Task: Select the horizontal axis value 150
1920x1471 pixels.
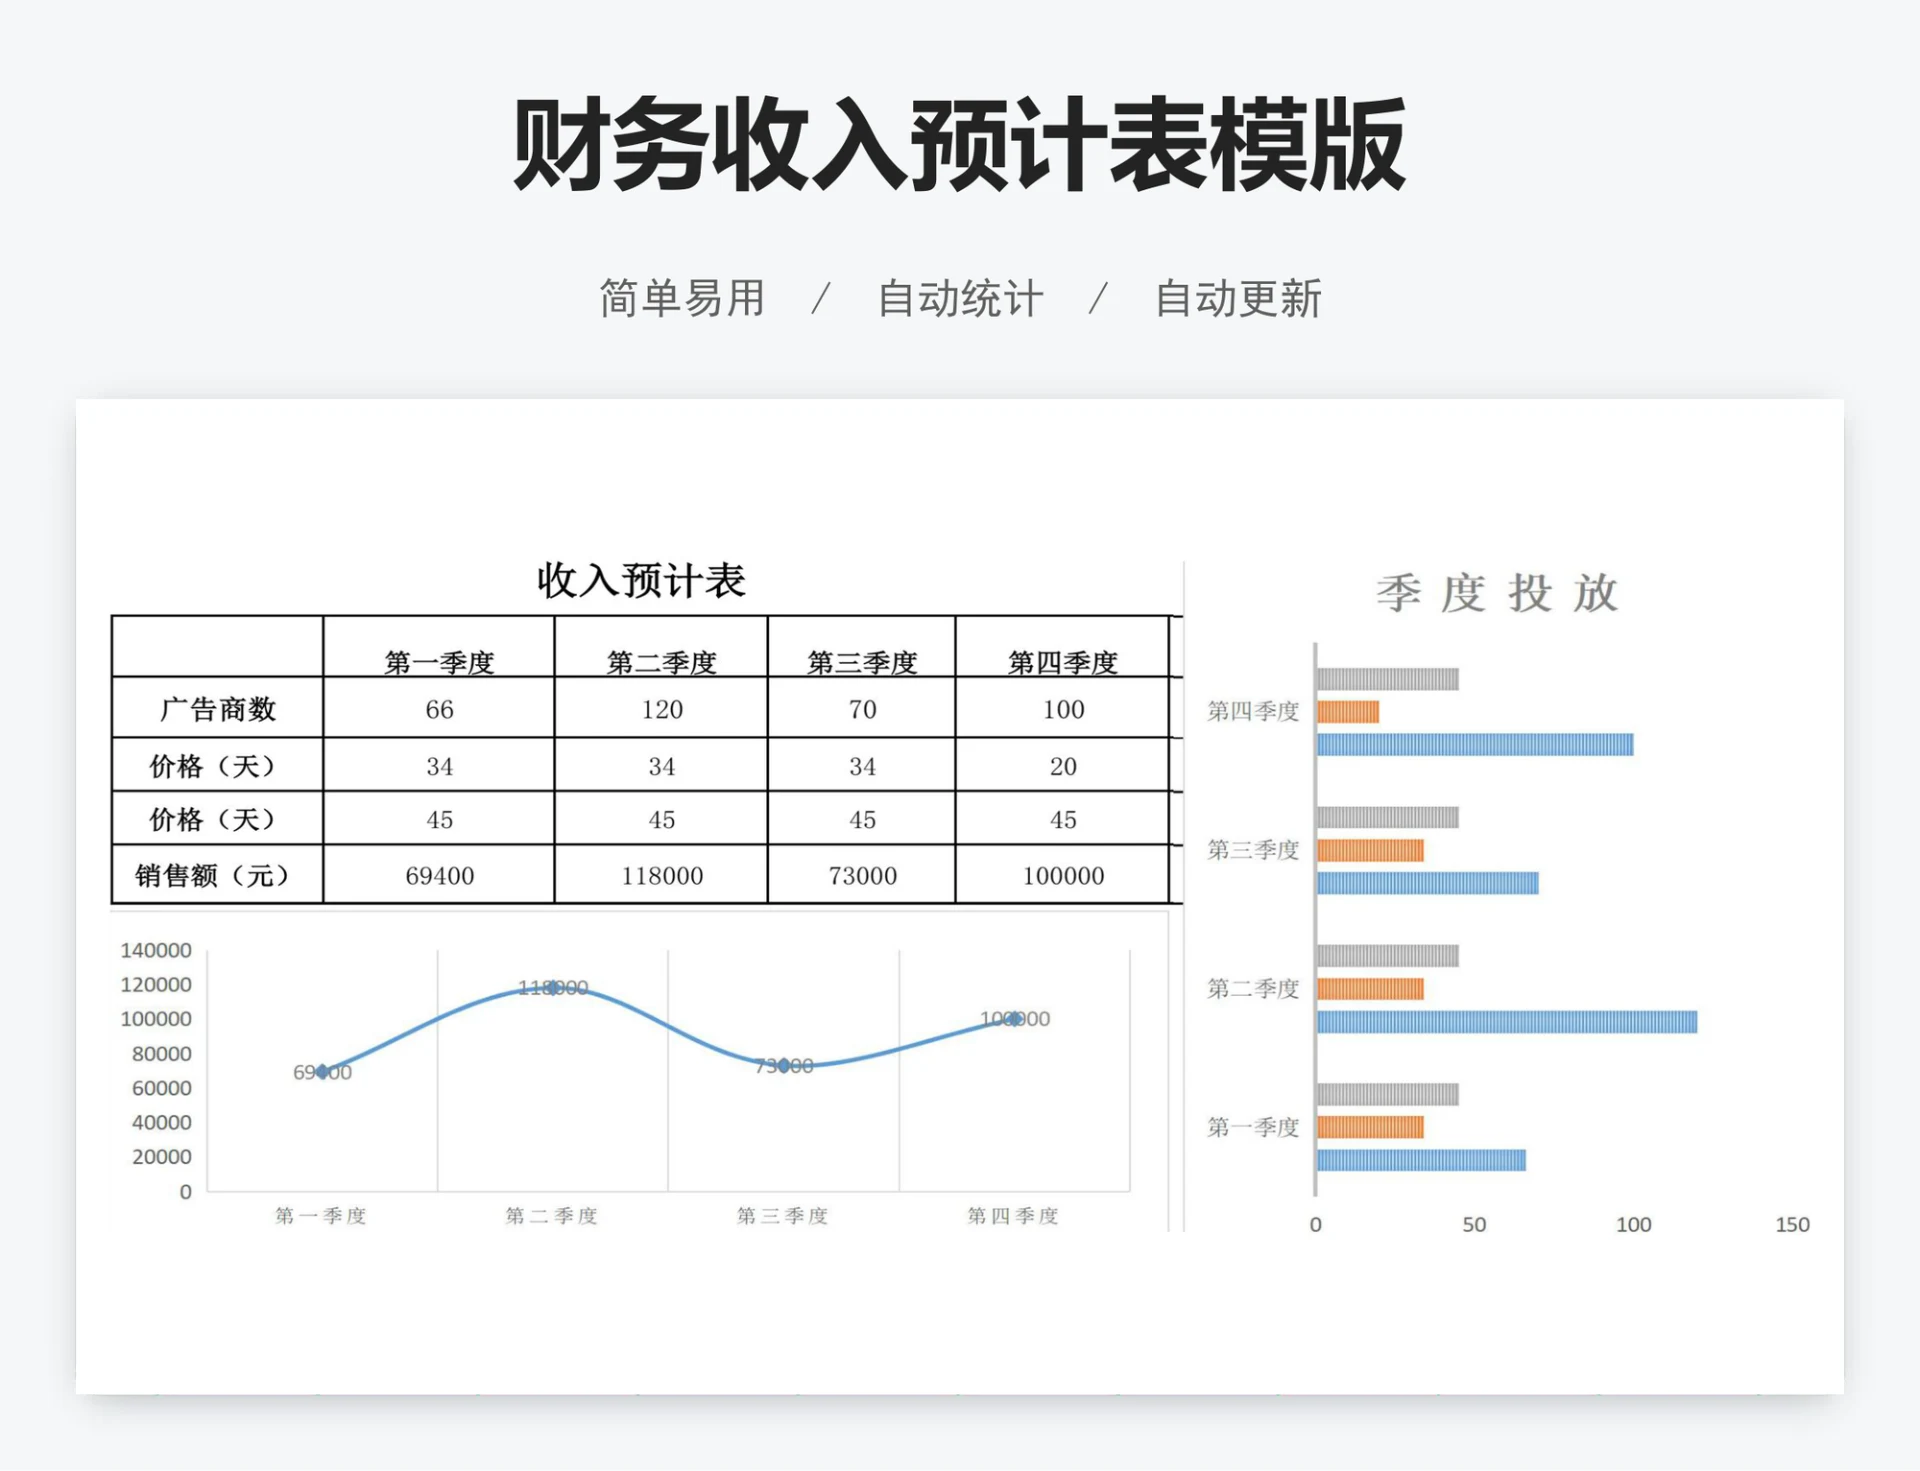Action: pyautogui.click(x=1793, y=1224)
